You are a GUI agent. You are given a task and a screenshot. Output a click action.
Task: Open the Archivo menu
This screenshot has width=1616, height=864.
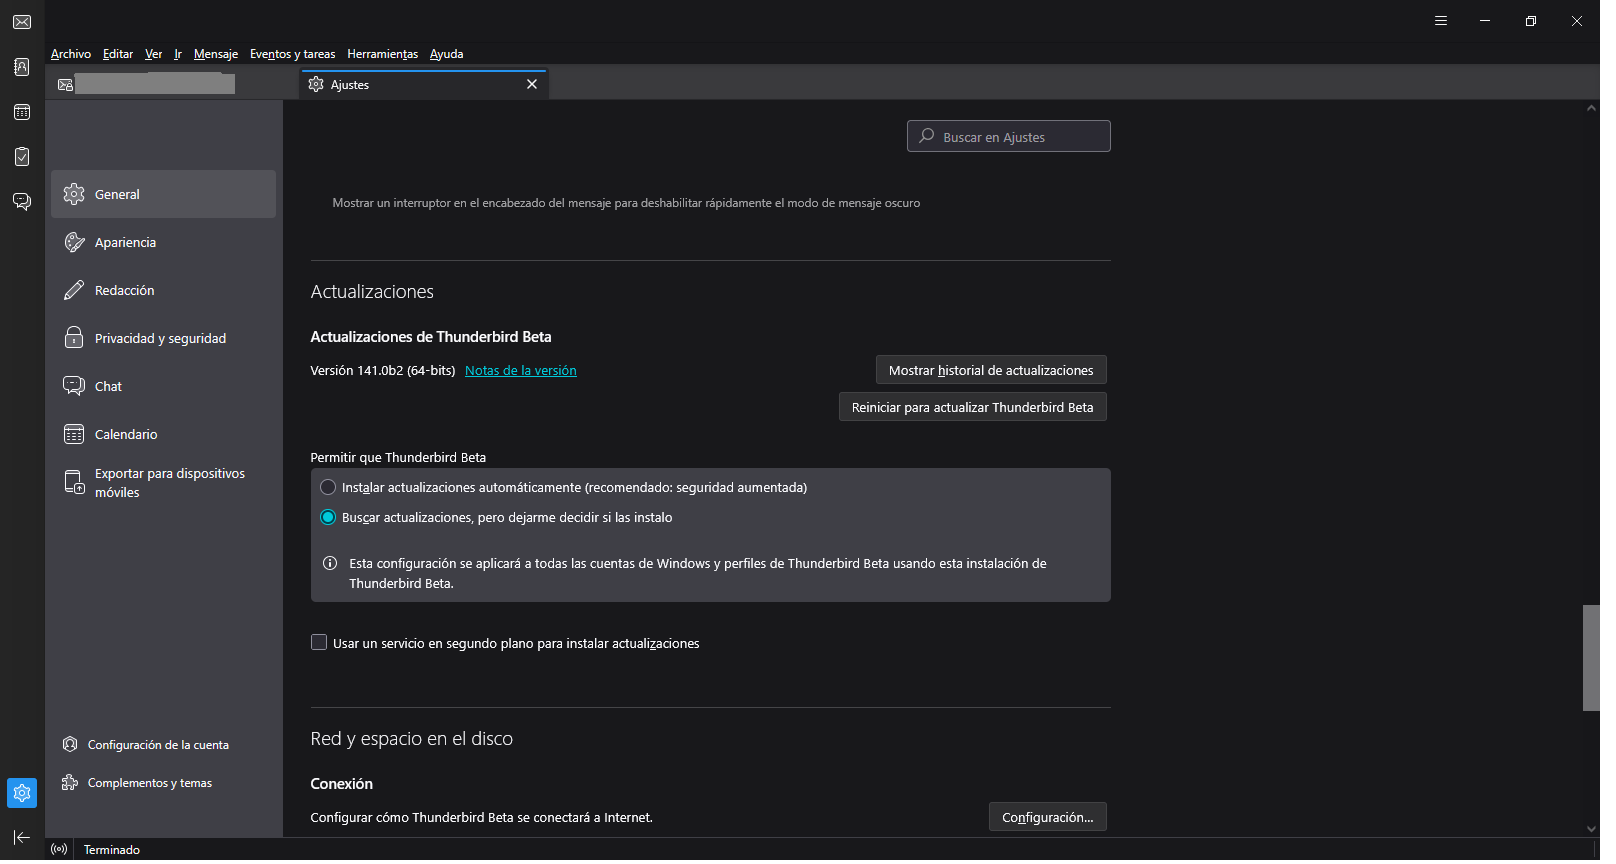coord(71,54)
